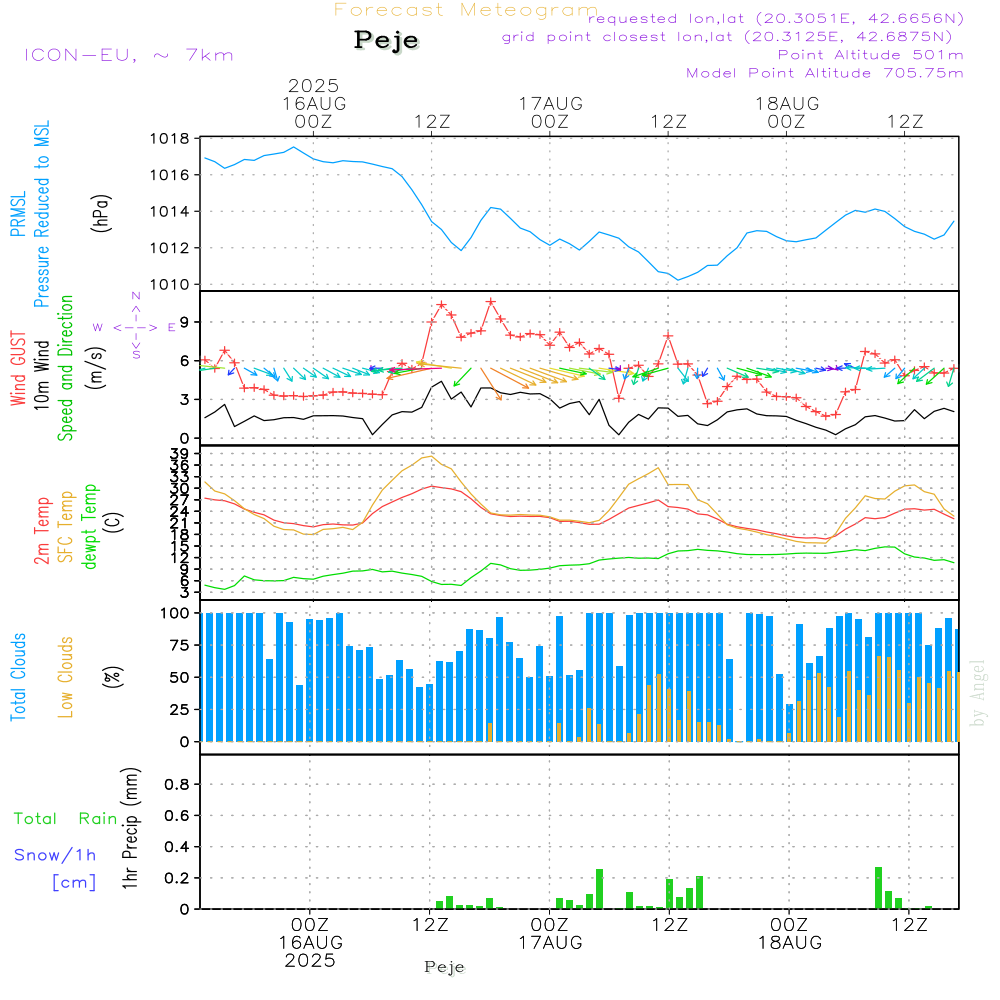Click the 'ICON-EU, ~ 7km' model label
Screen dimensions: 1000x1000
129,55
